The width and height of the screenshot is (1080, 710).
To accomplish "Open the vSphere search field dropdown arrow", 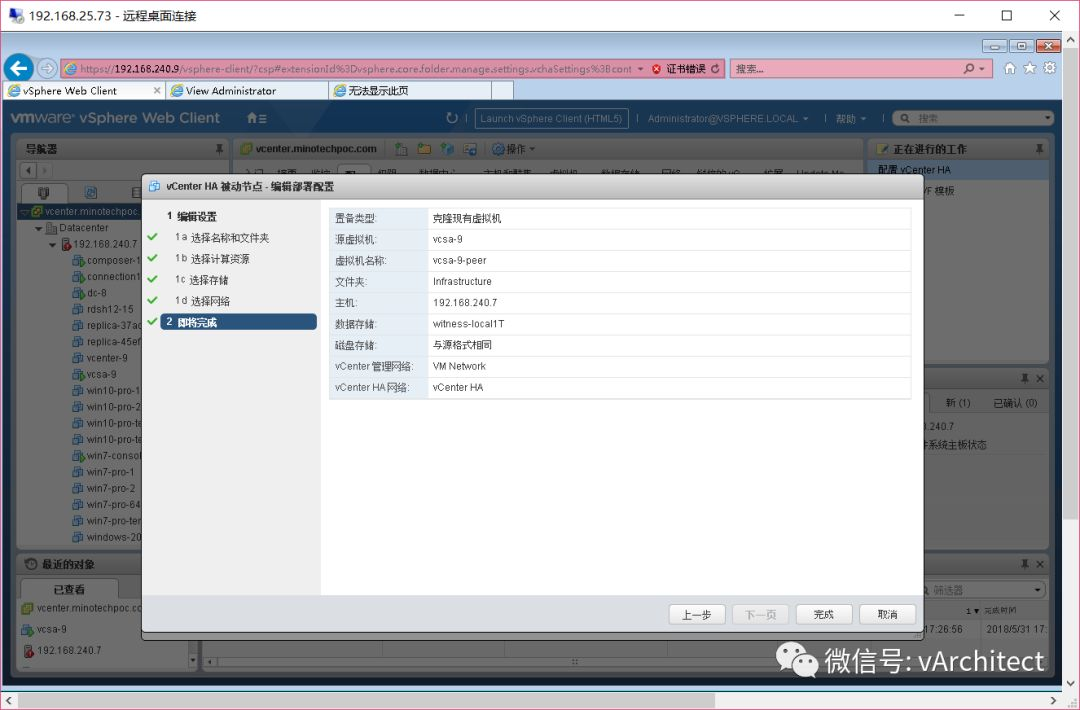I will pyautogui.click(x=1048, y=118).
